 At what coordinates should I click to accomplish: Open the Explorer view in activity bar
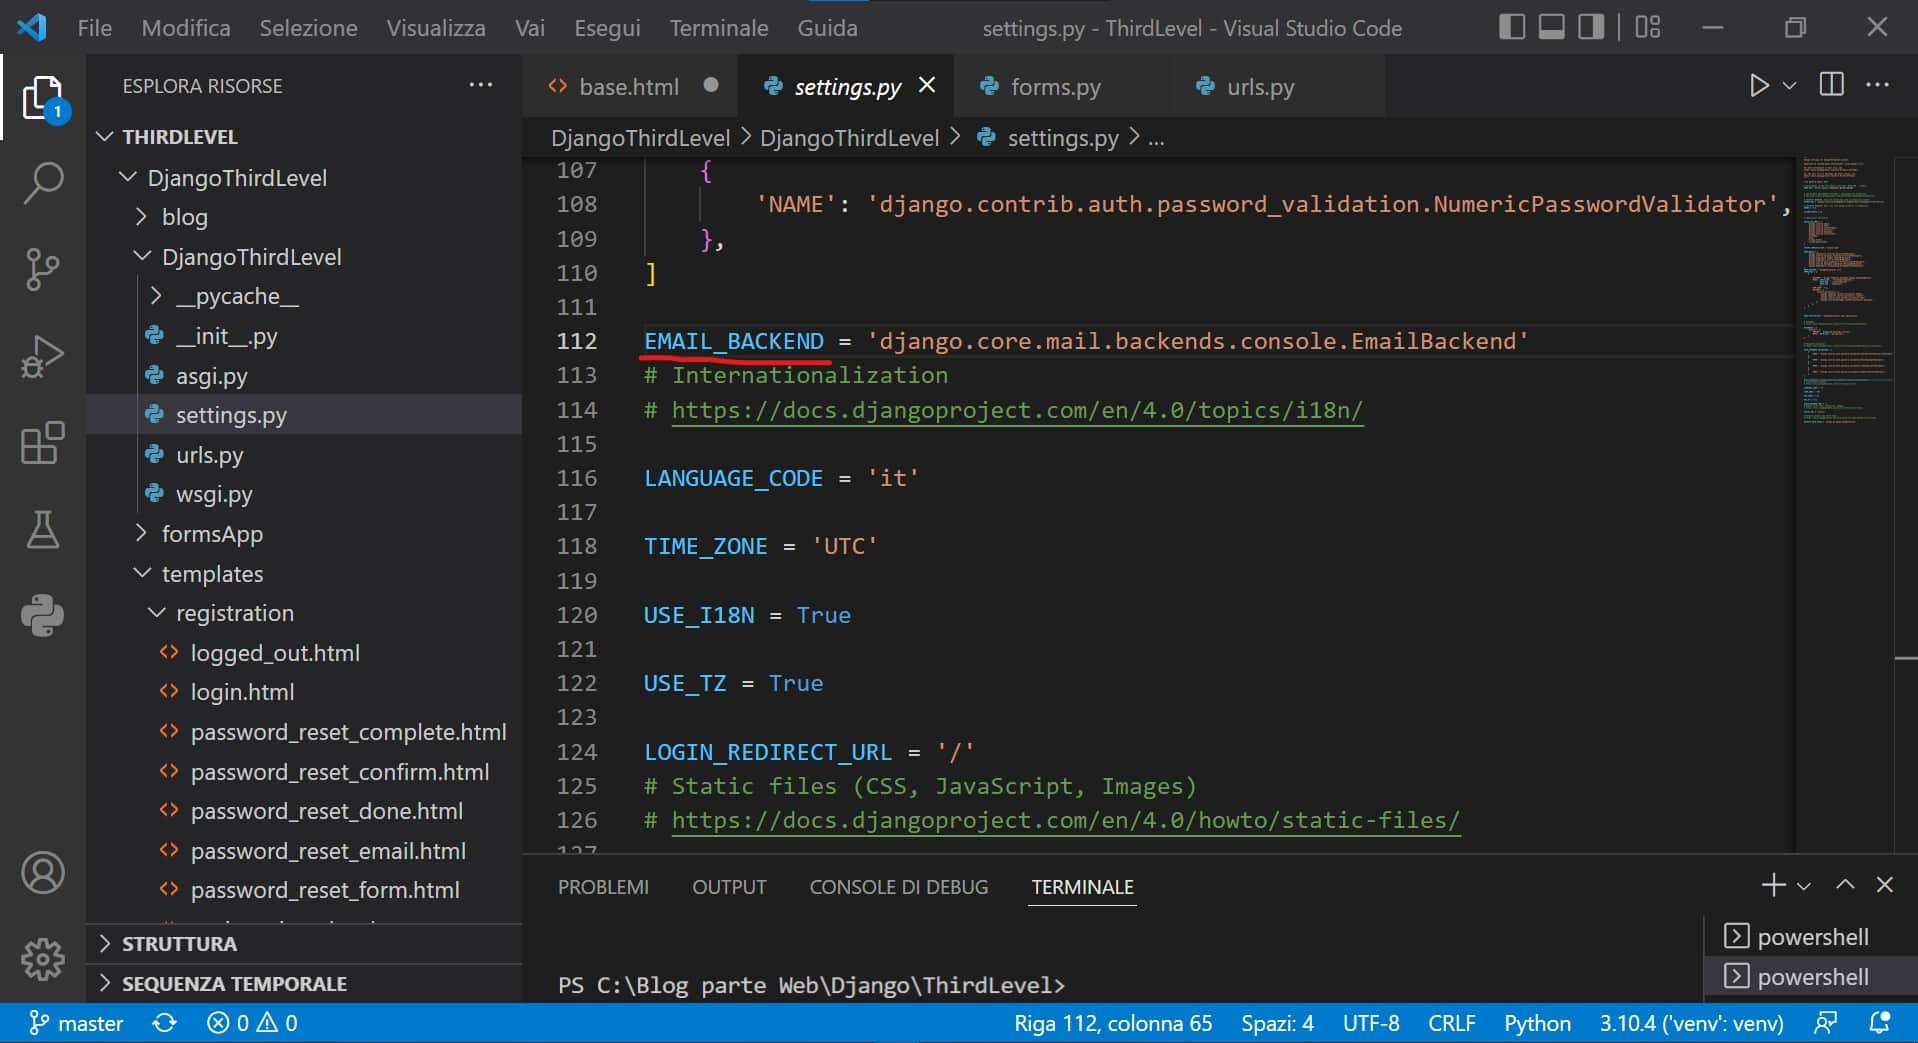pos(42,99)
